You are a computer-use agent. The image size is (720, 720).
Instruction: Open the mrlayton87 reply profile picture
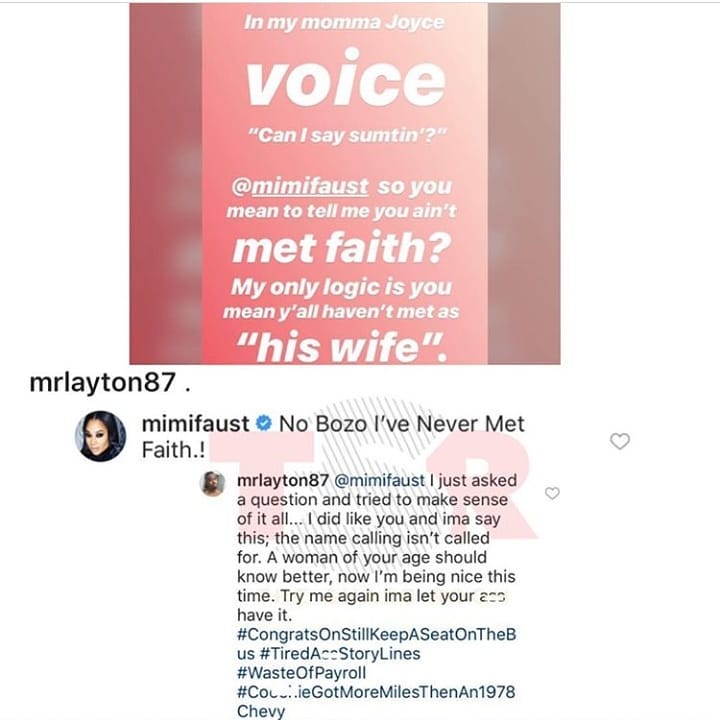[214, 484]
